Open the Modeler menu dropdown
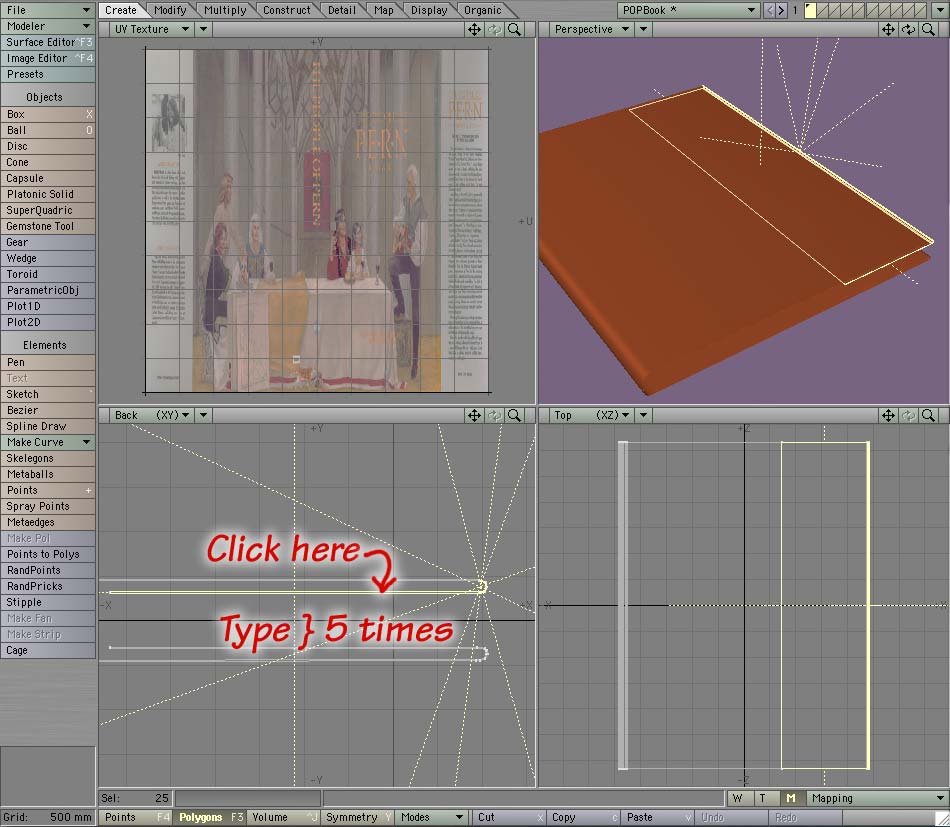950x827 pixels. pyautogui.click(x=47, y=26)
